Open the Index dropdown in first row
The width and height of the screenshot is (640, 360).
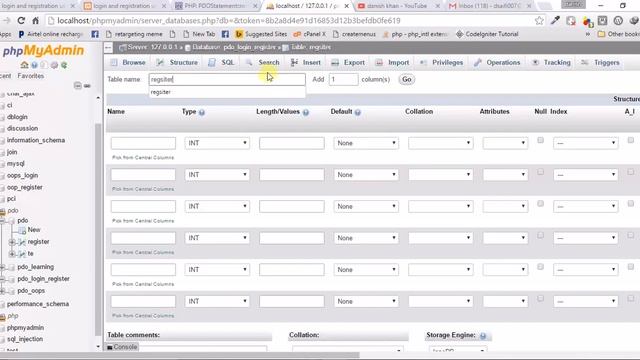point(585,143)
